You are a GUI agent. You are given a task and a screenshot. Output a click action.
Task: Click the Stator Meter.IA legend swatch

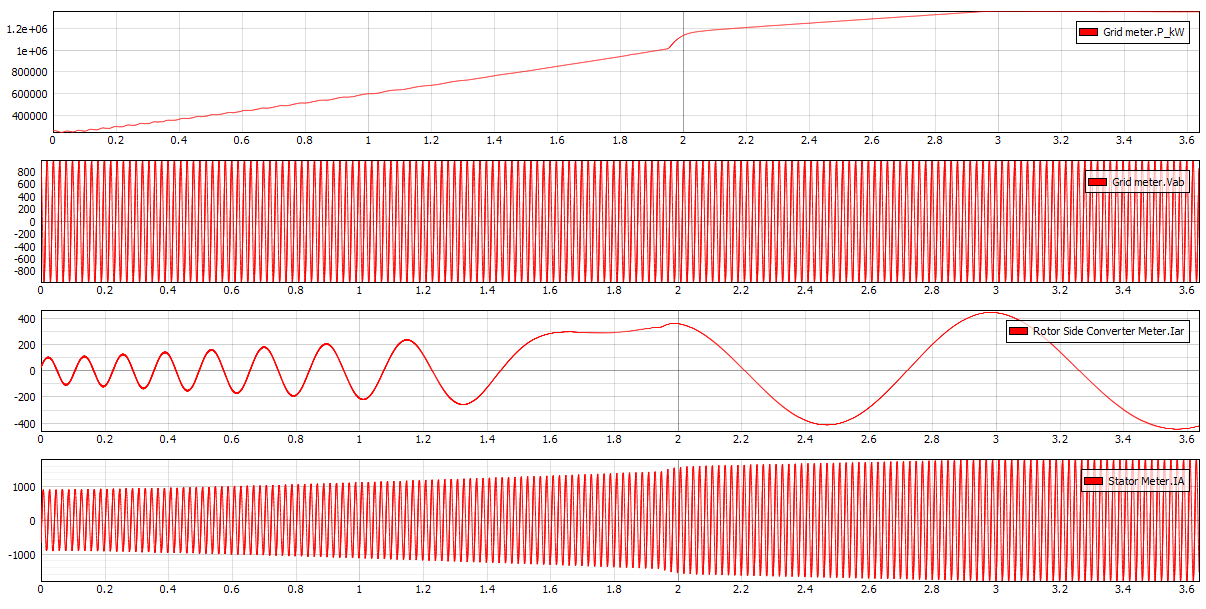point(1092,482)
